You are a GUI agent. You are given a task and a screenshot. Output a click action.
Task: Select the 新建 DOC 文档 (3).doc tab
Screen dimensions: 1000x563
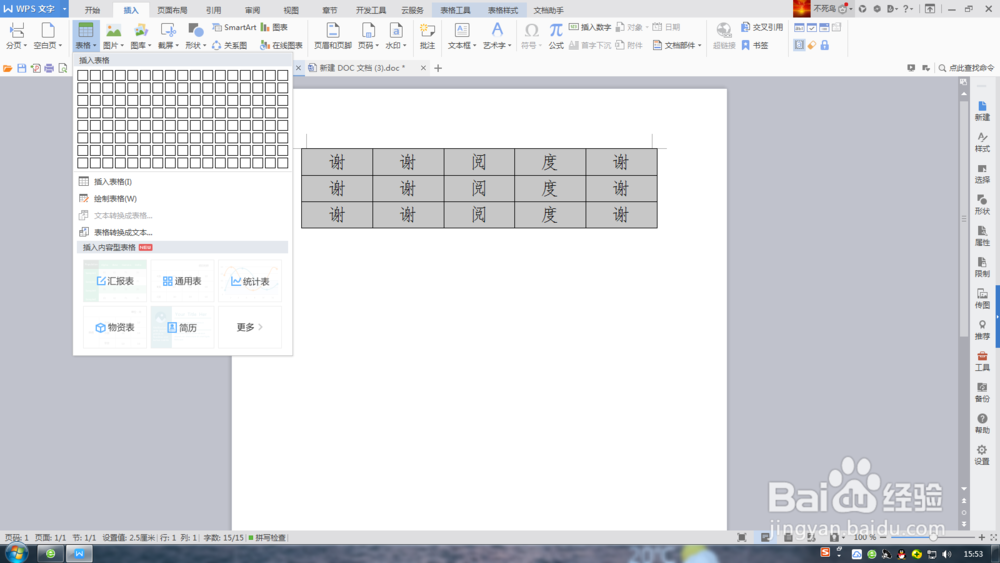(x=362, y=68)
